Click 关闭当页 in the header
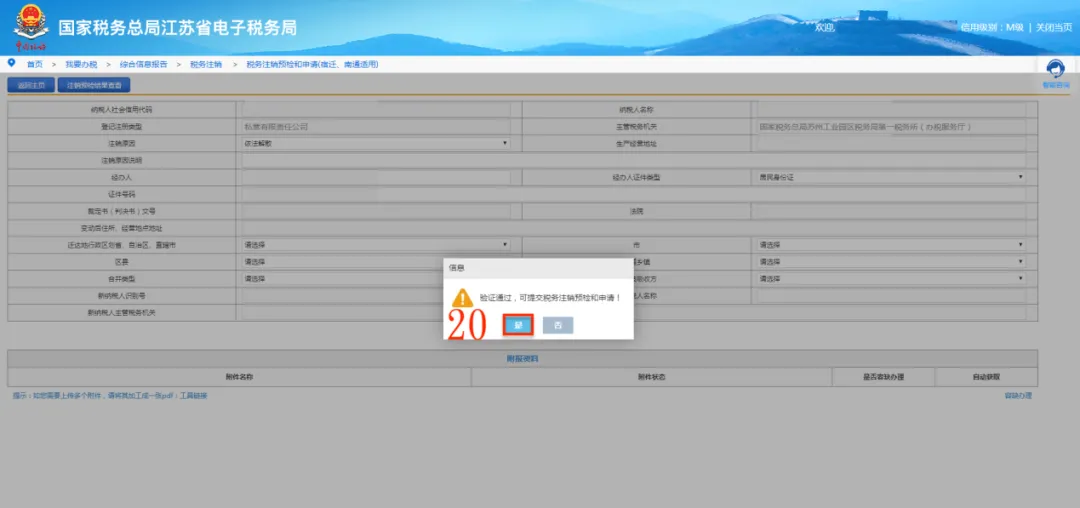 click(x=1054, y=28)
